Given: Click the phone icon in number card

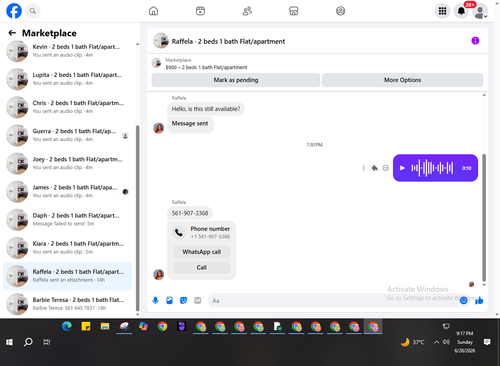Looking at the screenshot, I should 179,232.
